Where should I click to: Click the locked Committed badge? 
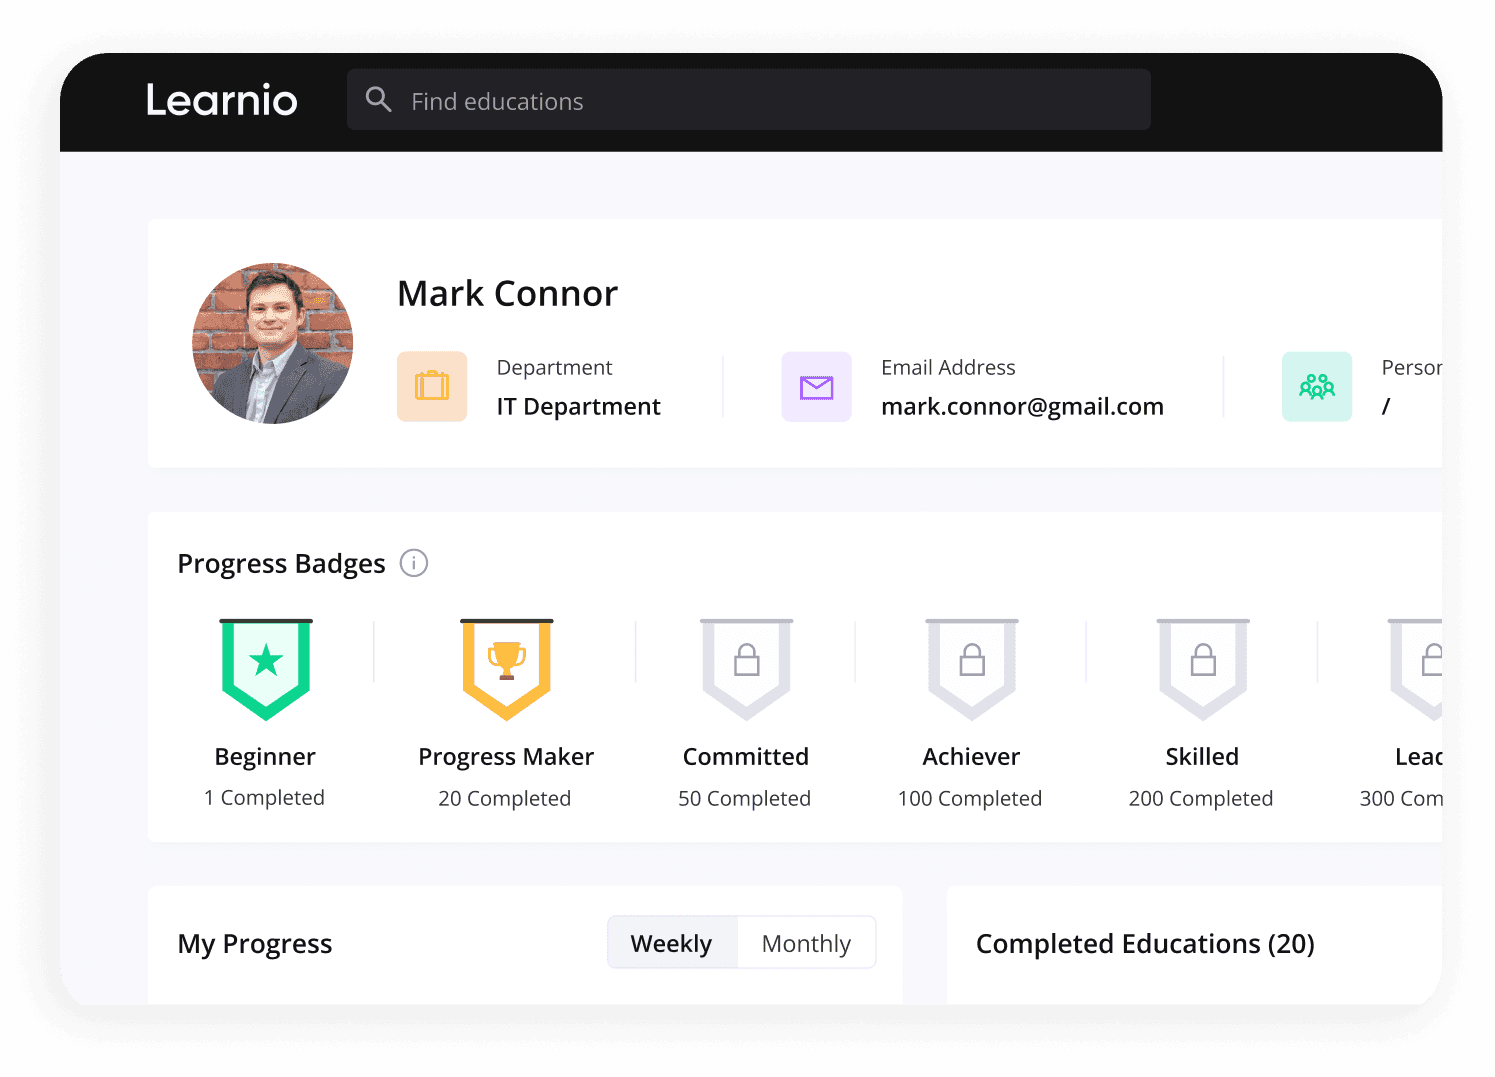point(747,669)
